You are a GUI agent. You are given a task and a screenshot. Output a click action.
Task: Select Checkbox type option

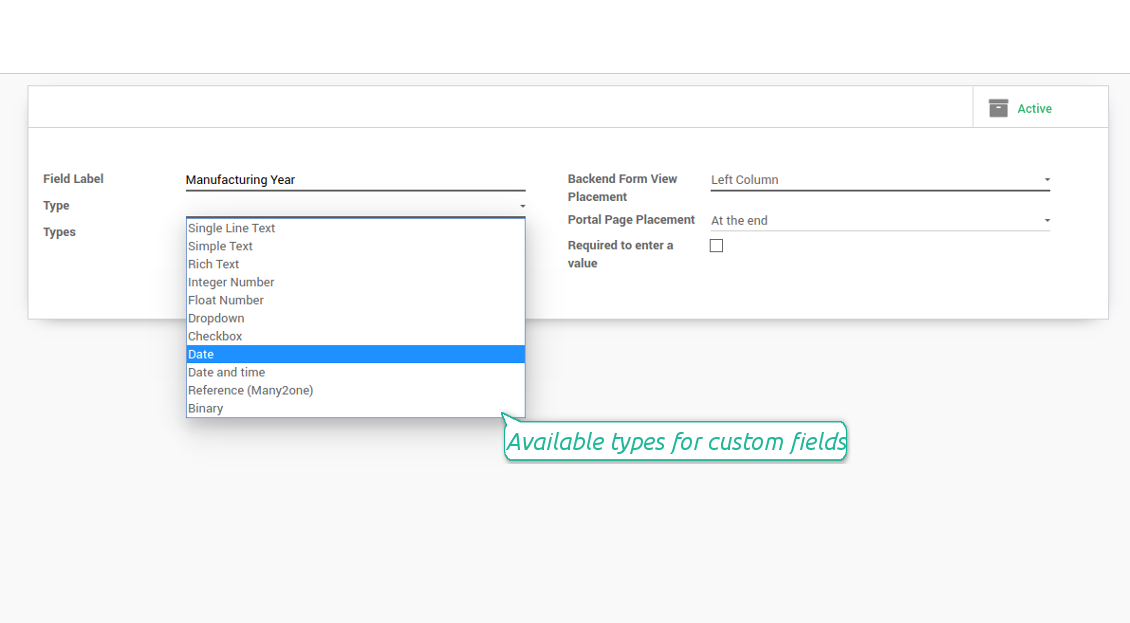[355, 336]
